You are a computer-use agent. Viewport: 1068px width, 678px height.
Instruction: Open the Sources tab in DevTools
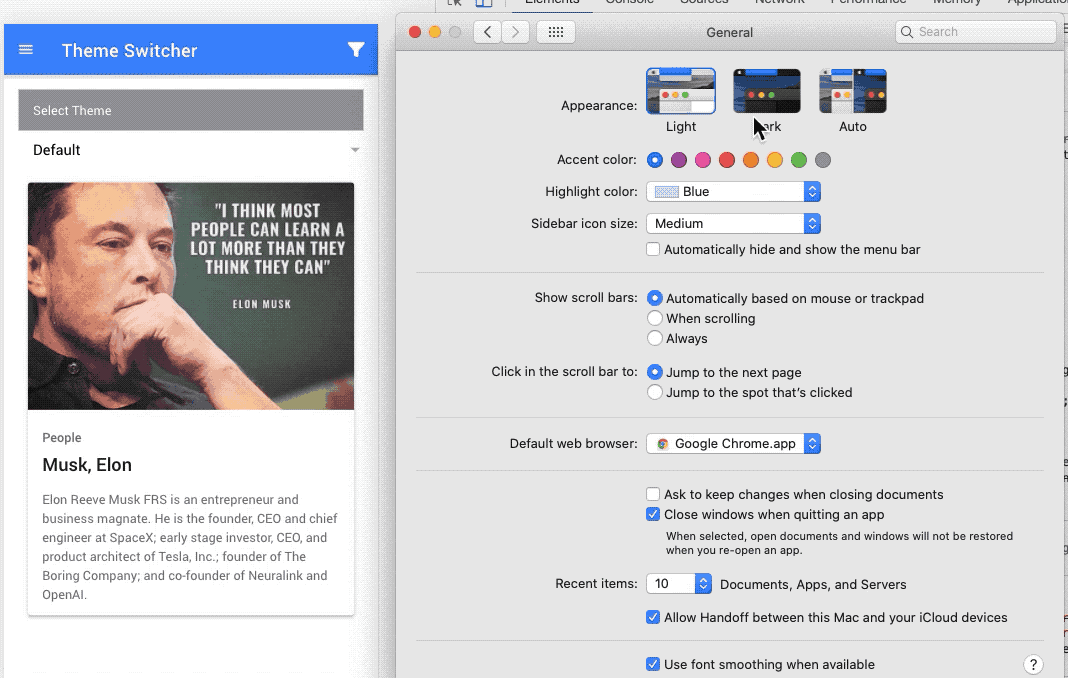click(x=704, y=3)
